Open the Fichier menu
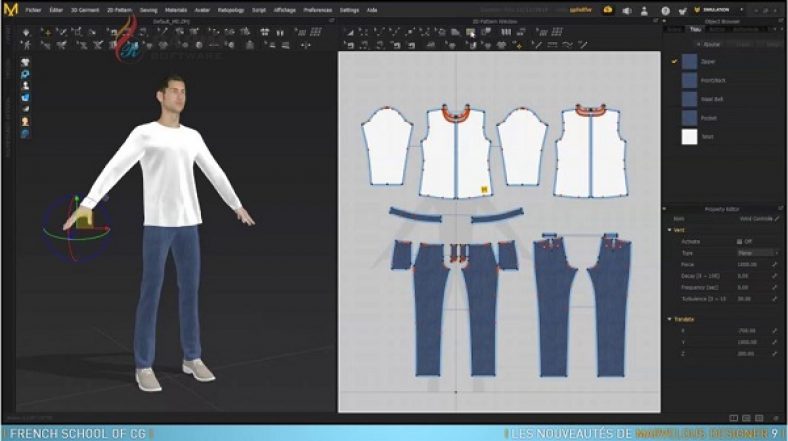This screenshot has height=441, width=788. 33,9
